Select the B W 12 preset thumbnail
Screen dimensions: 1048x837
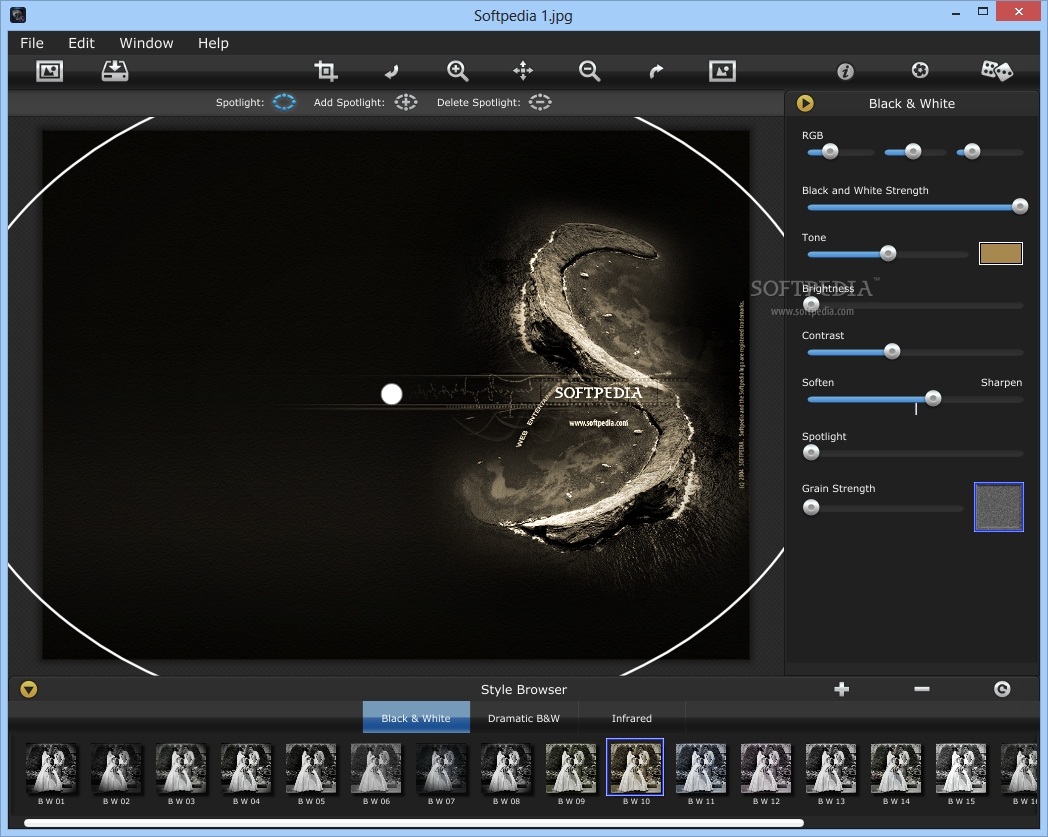click(766, 768)
